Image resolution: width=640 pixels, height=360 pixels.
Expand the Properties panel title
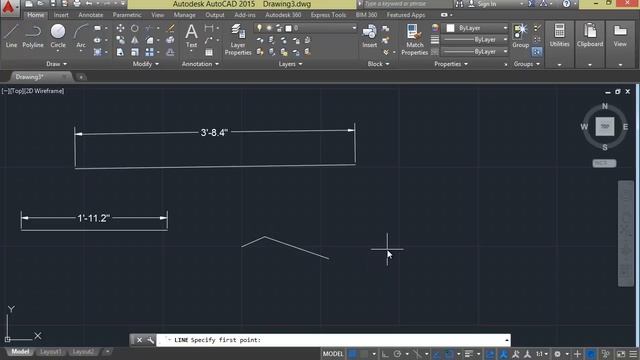451,64
